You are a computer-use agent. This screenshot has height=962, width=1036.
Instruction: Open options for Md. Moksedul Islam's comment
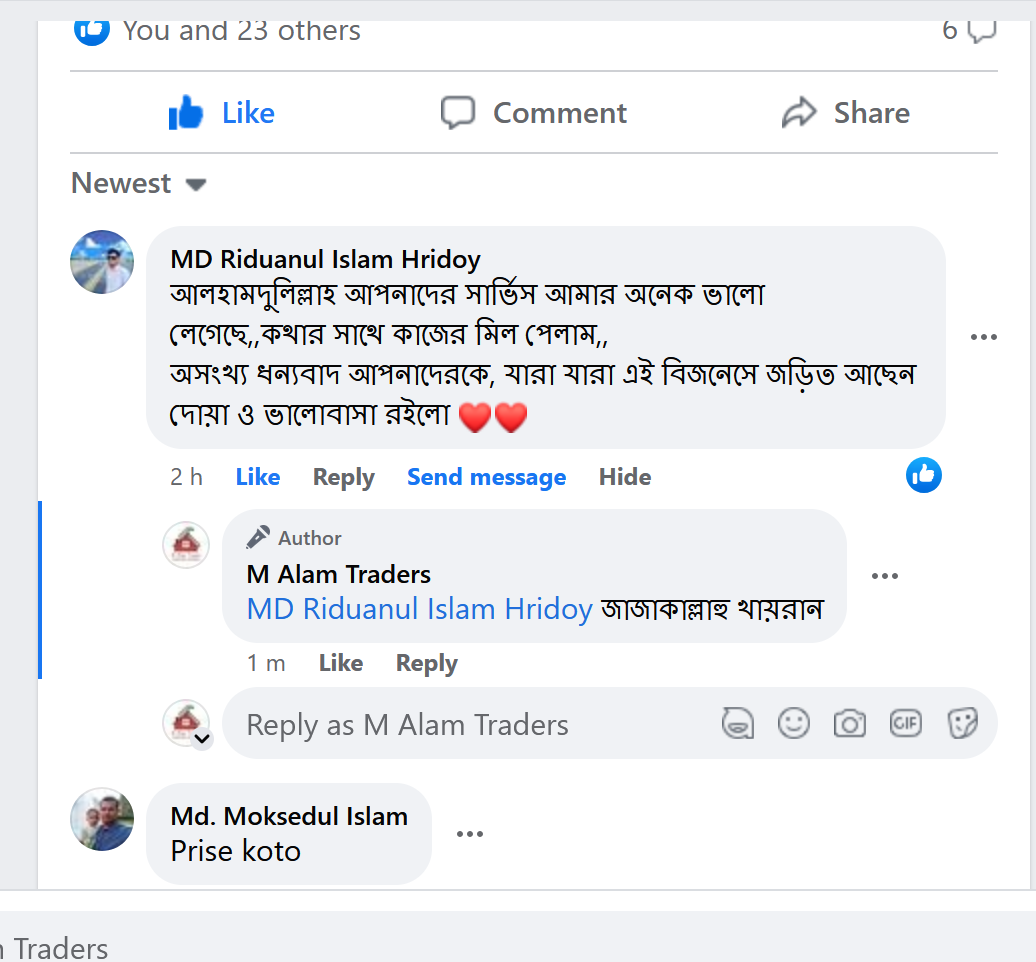tap(470, 834)
